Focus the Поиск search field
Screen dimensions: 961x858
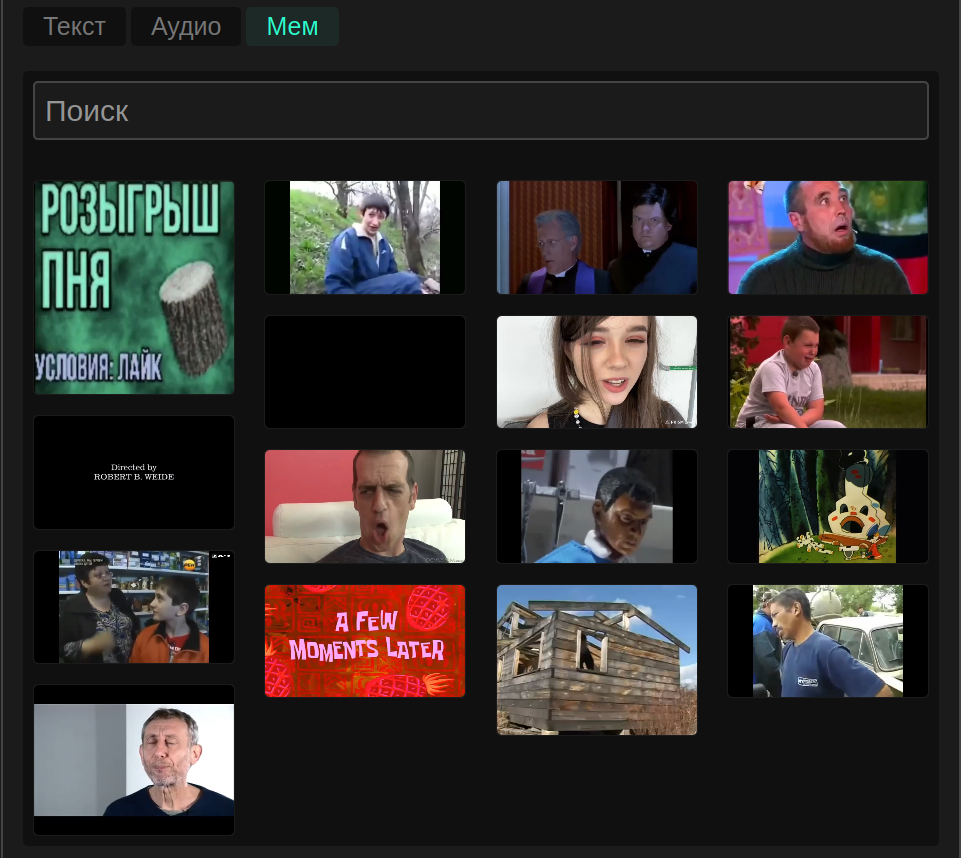[x=480, y=111]
